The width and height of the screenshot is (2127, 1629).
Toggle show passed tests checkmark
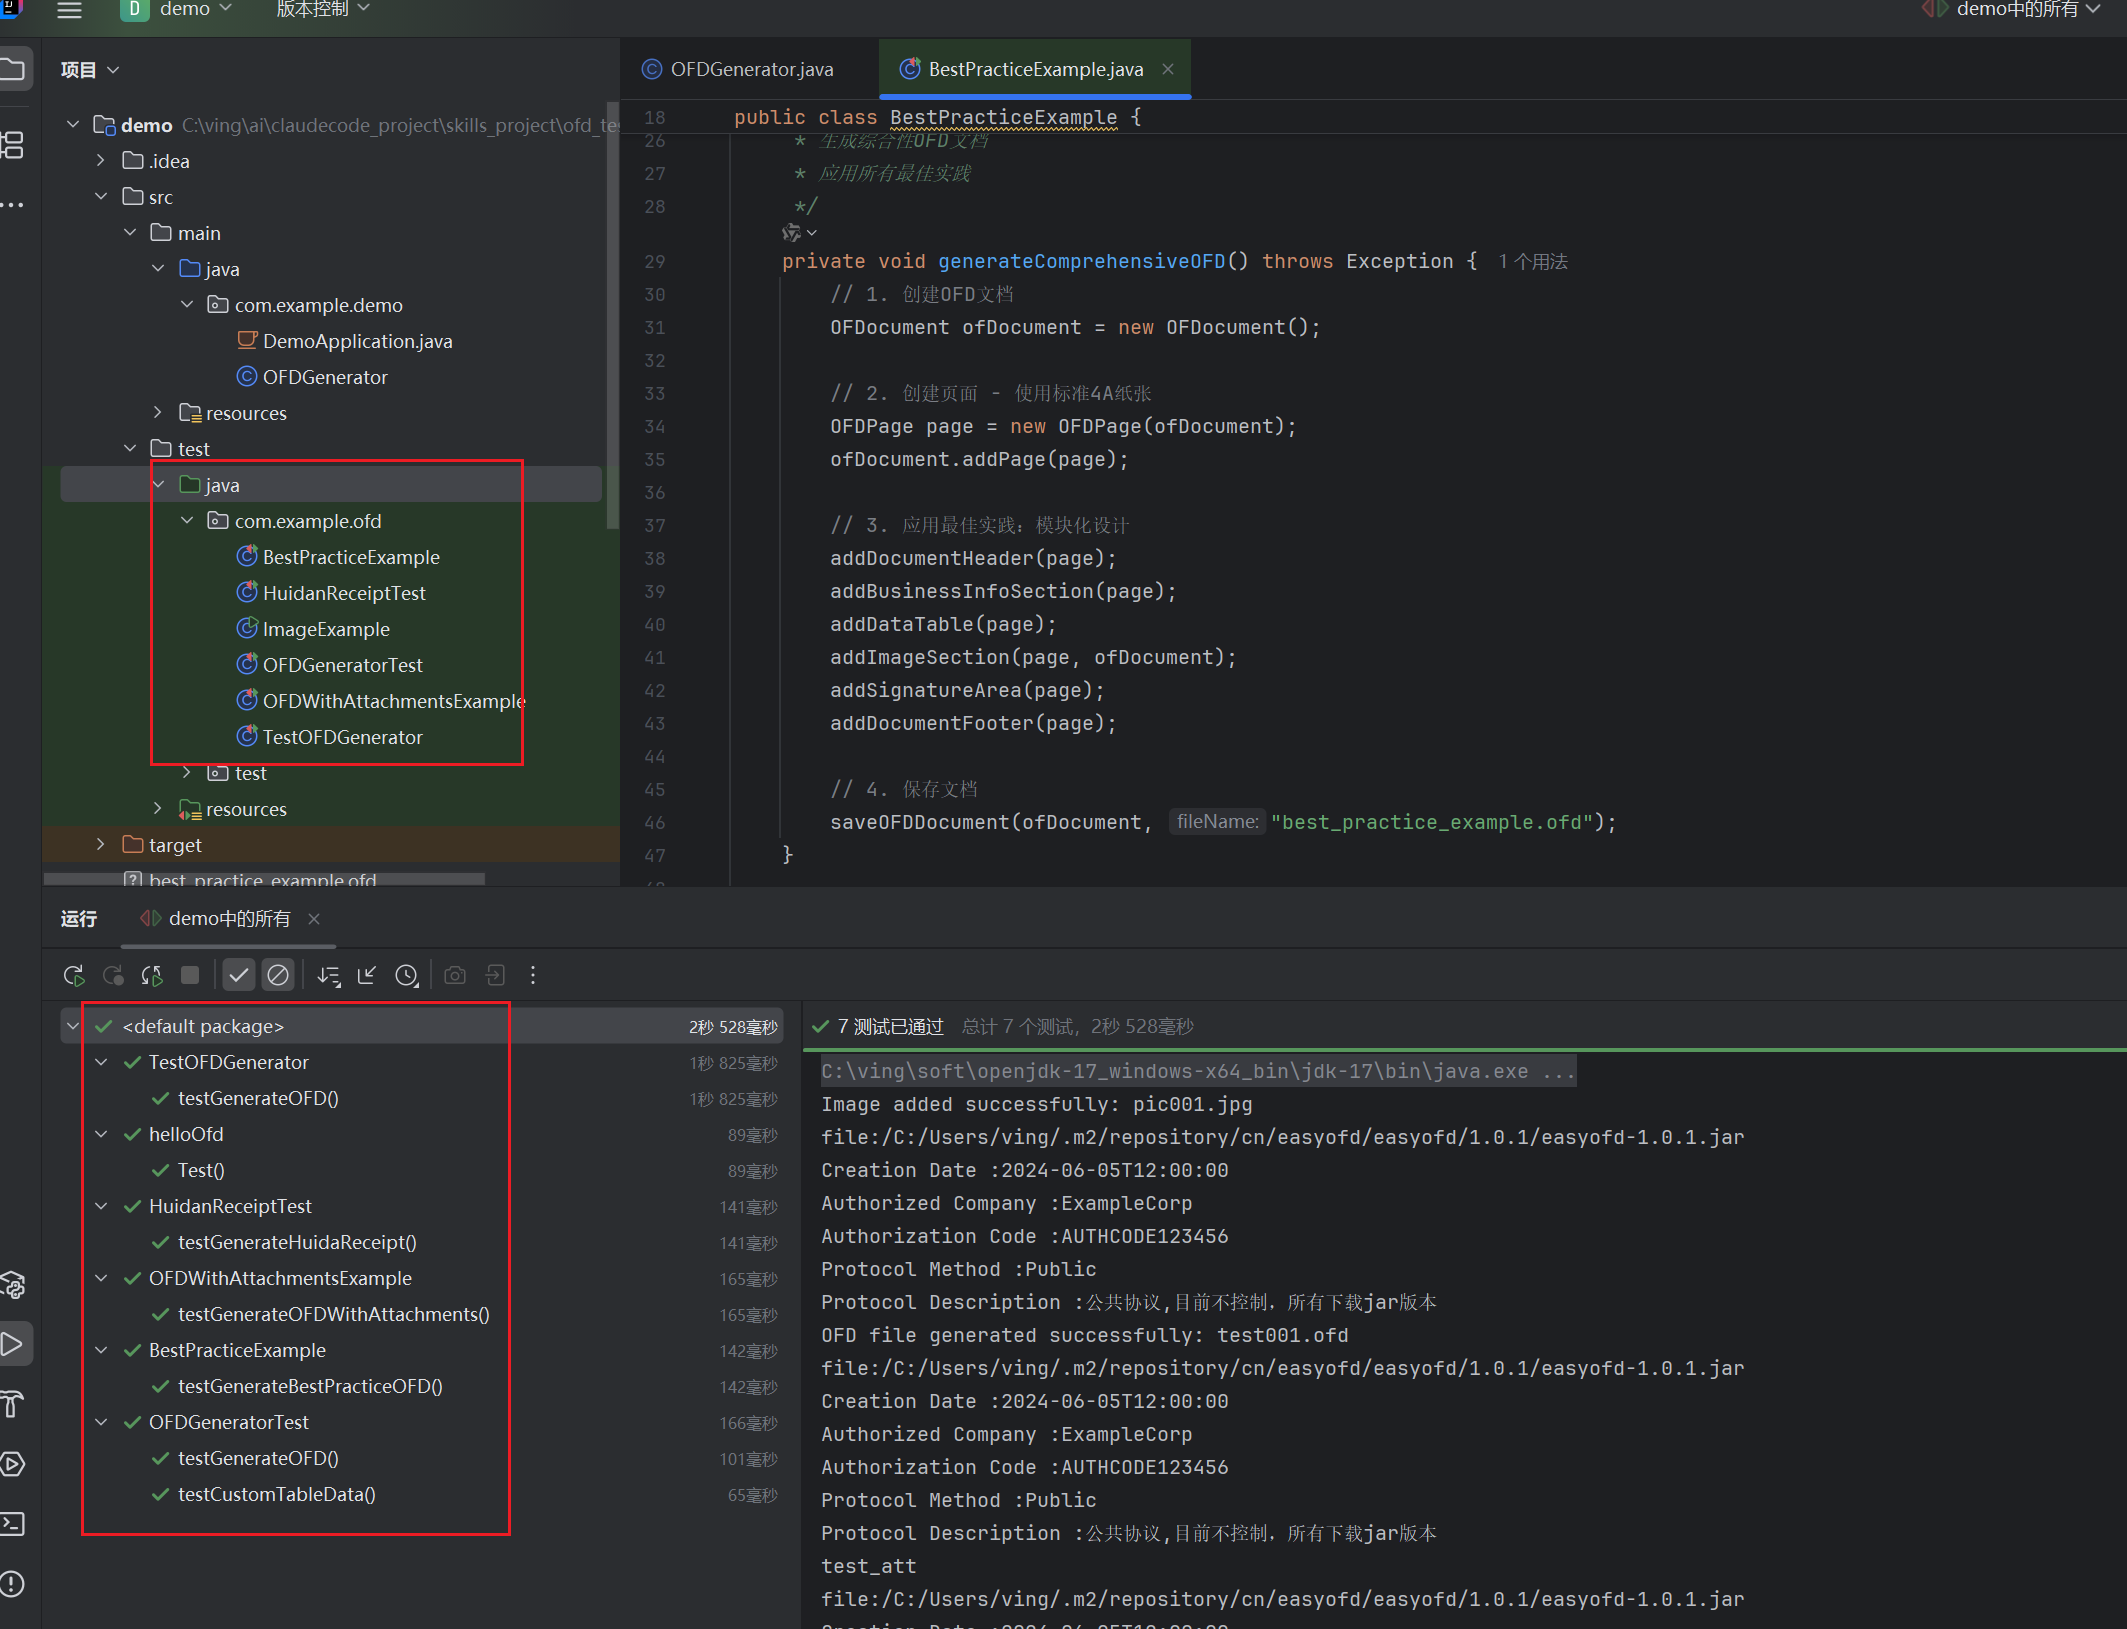tap(238, 975)
